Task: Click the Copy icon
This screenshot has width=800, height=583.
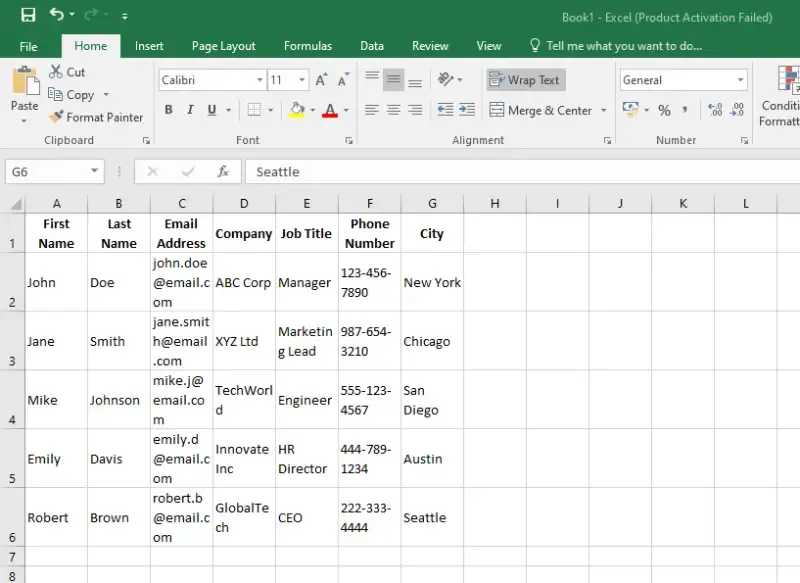Action: 55,94
